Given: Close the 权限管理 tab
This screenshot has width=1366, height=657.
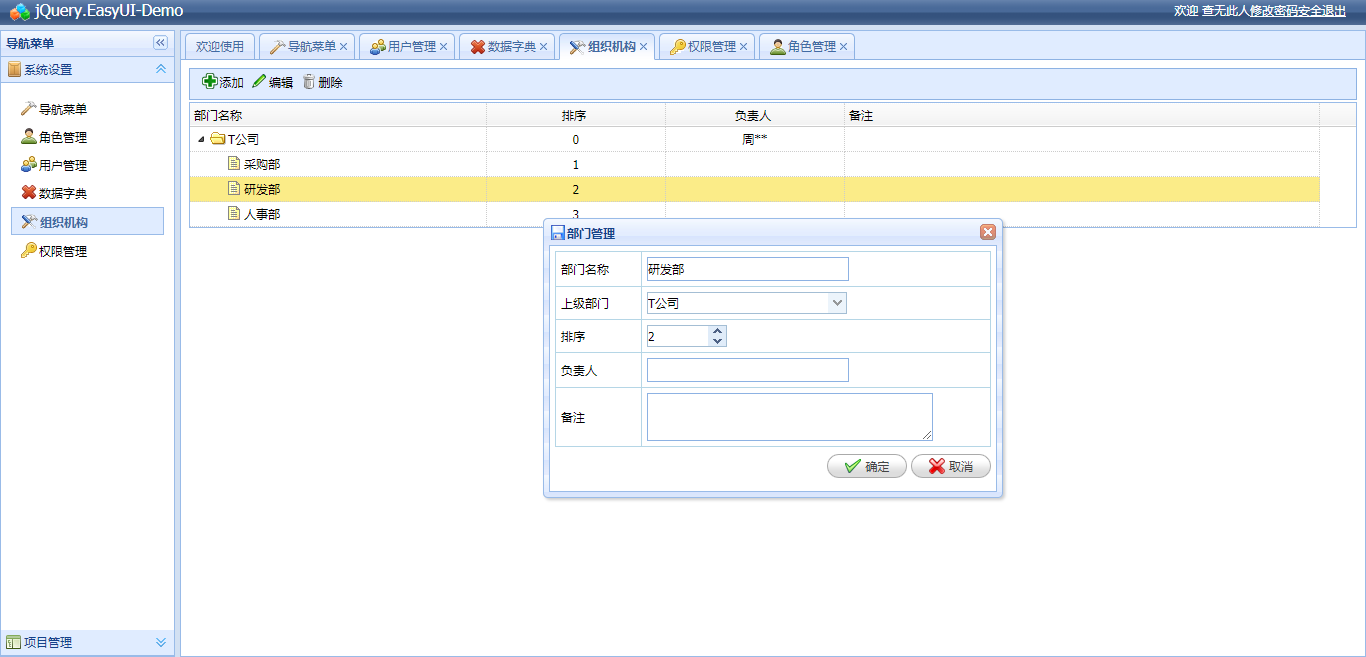Looking at the screenshot, I should coord(743,47).
